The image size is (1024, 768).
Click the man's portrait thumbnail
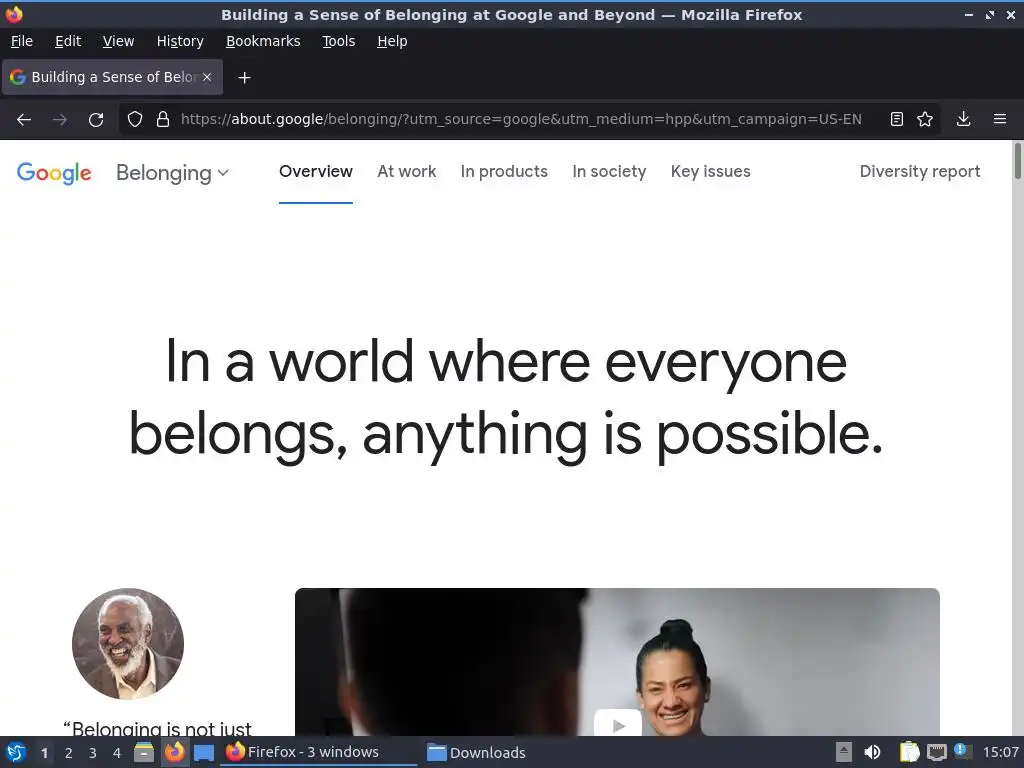coord(128,644)
